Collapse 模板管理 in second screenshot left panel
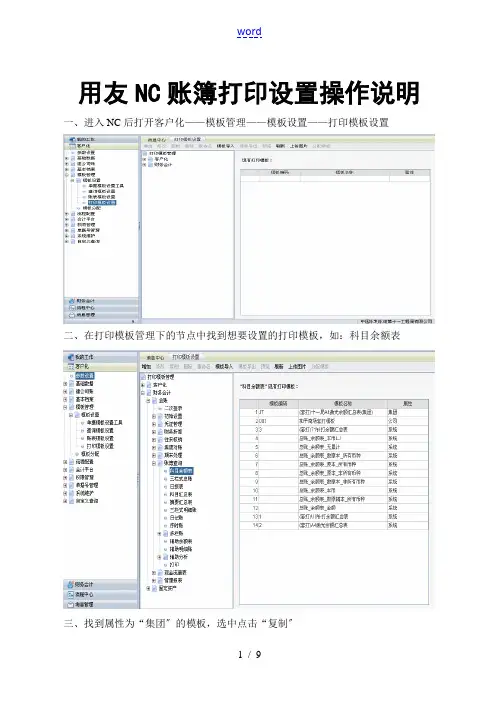Screen dimensions: 502x708 [x=66, y=407]
